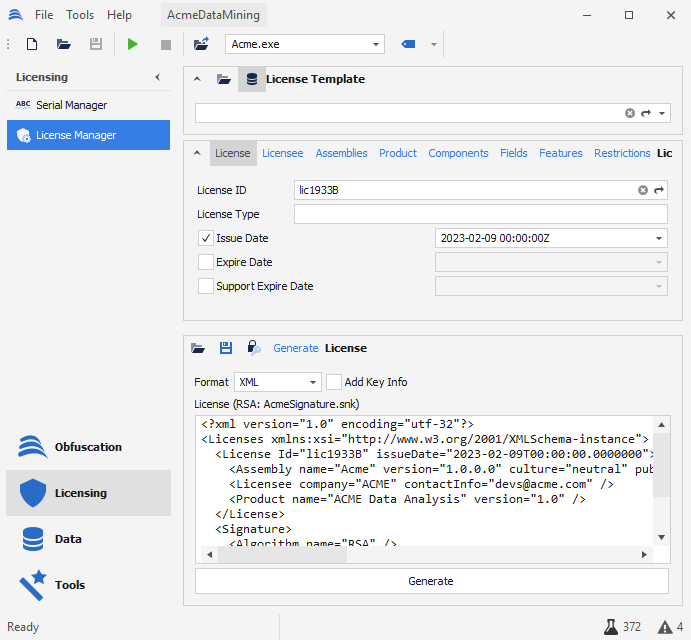This screenshot has width=691, height=640.
Task: Click the key info icon in License panel
Action: (x=254, y=348)
